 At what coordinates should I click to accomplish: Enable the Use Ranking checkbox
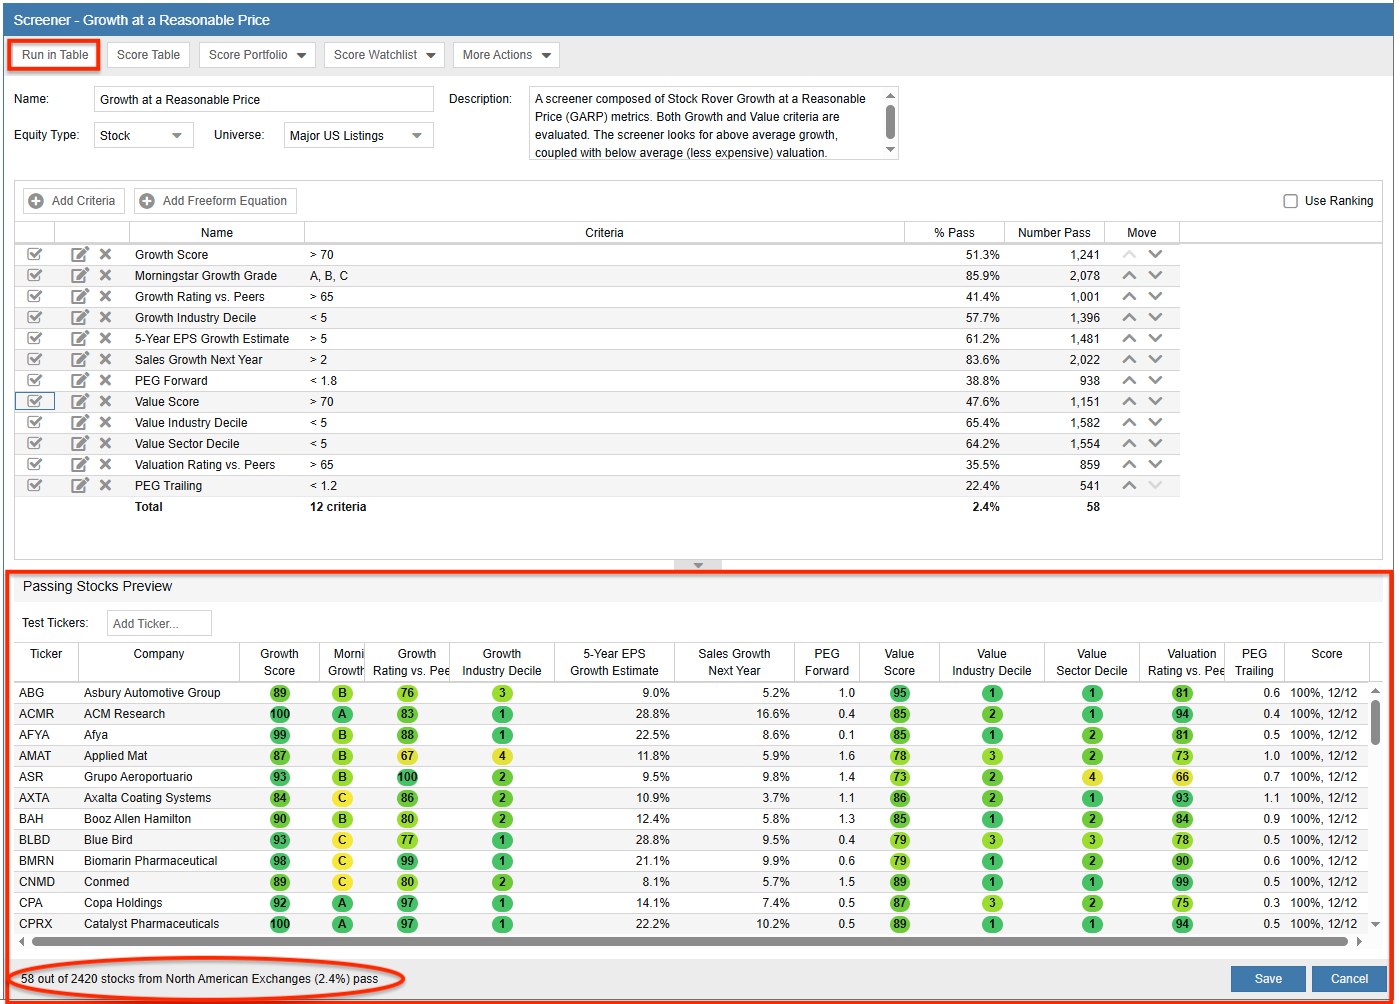[x=1290, y=200]
